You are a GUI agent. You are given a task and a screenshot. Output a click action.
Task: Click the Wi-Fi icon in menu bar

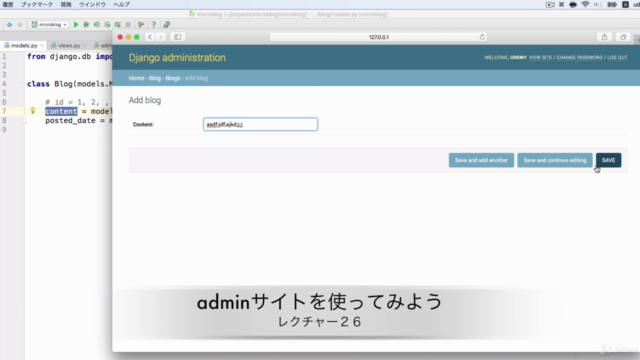pos(585,4)
